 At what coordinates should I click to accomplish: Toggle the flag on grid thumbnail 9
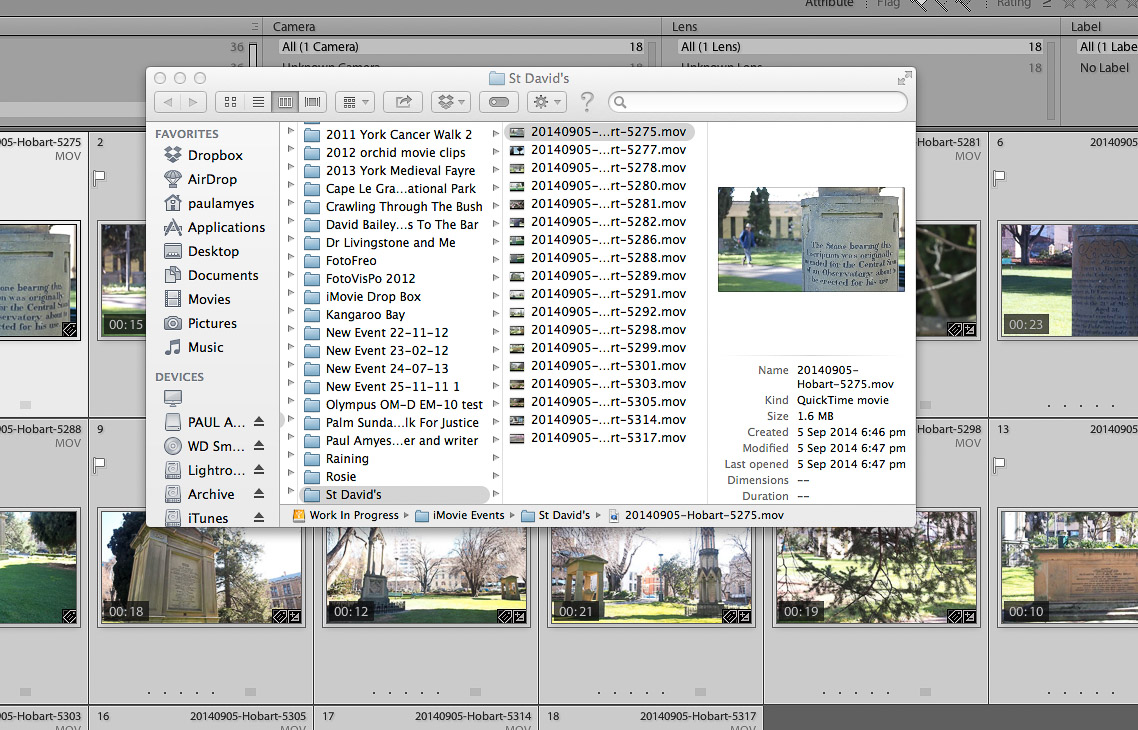[x=100, y=464]
